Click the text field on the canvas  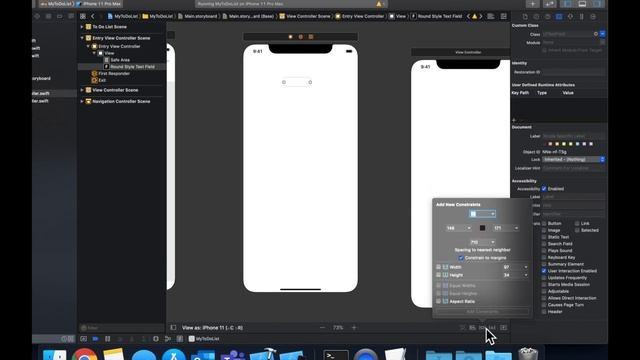297,82
